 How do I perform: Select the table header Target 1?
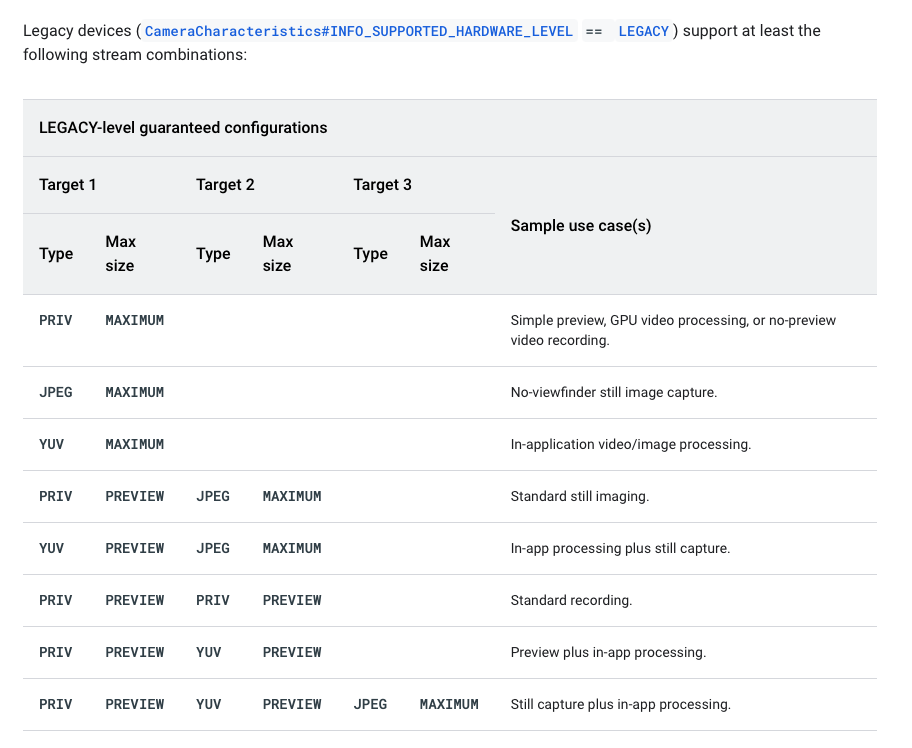pyautogui.click(x=68, y=185)
